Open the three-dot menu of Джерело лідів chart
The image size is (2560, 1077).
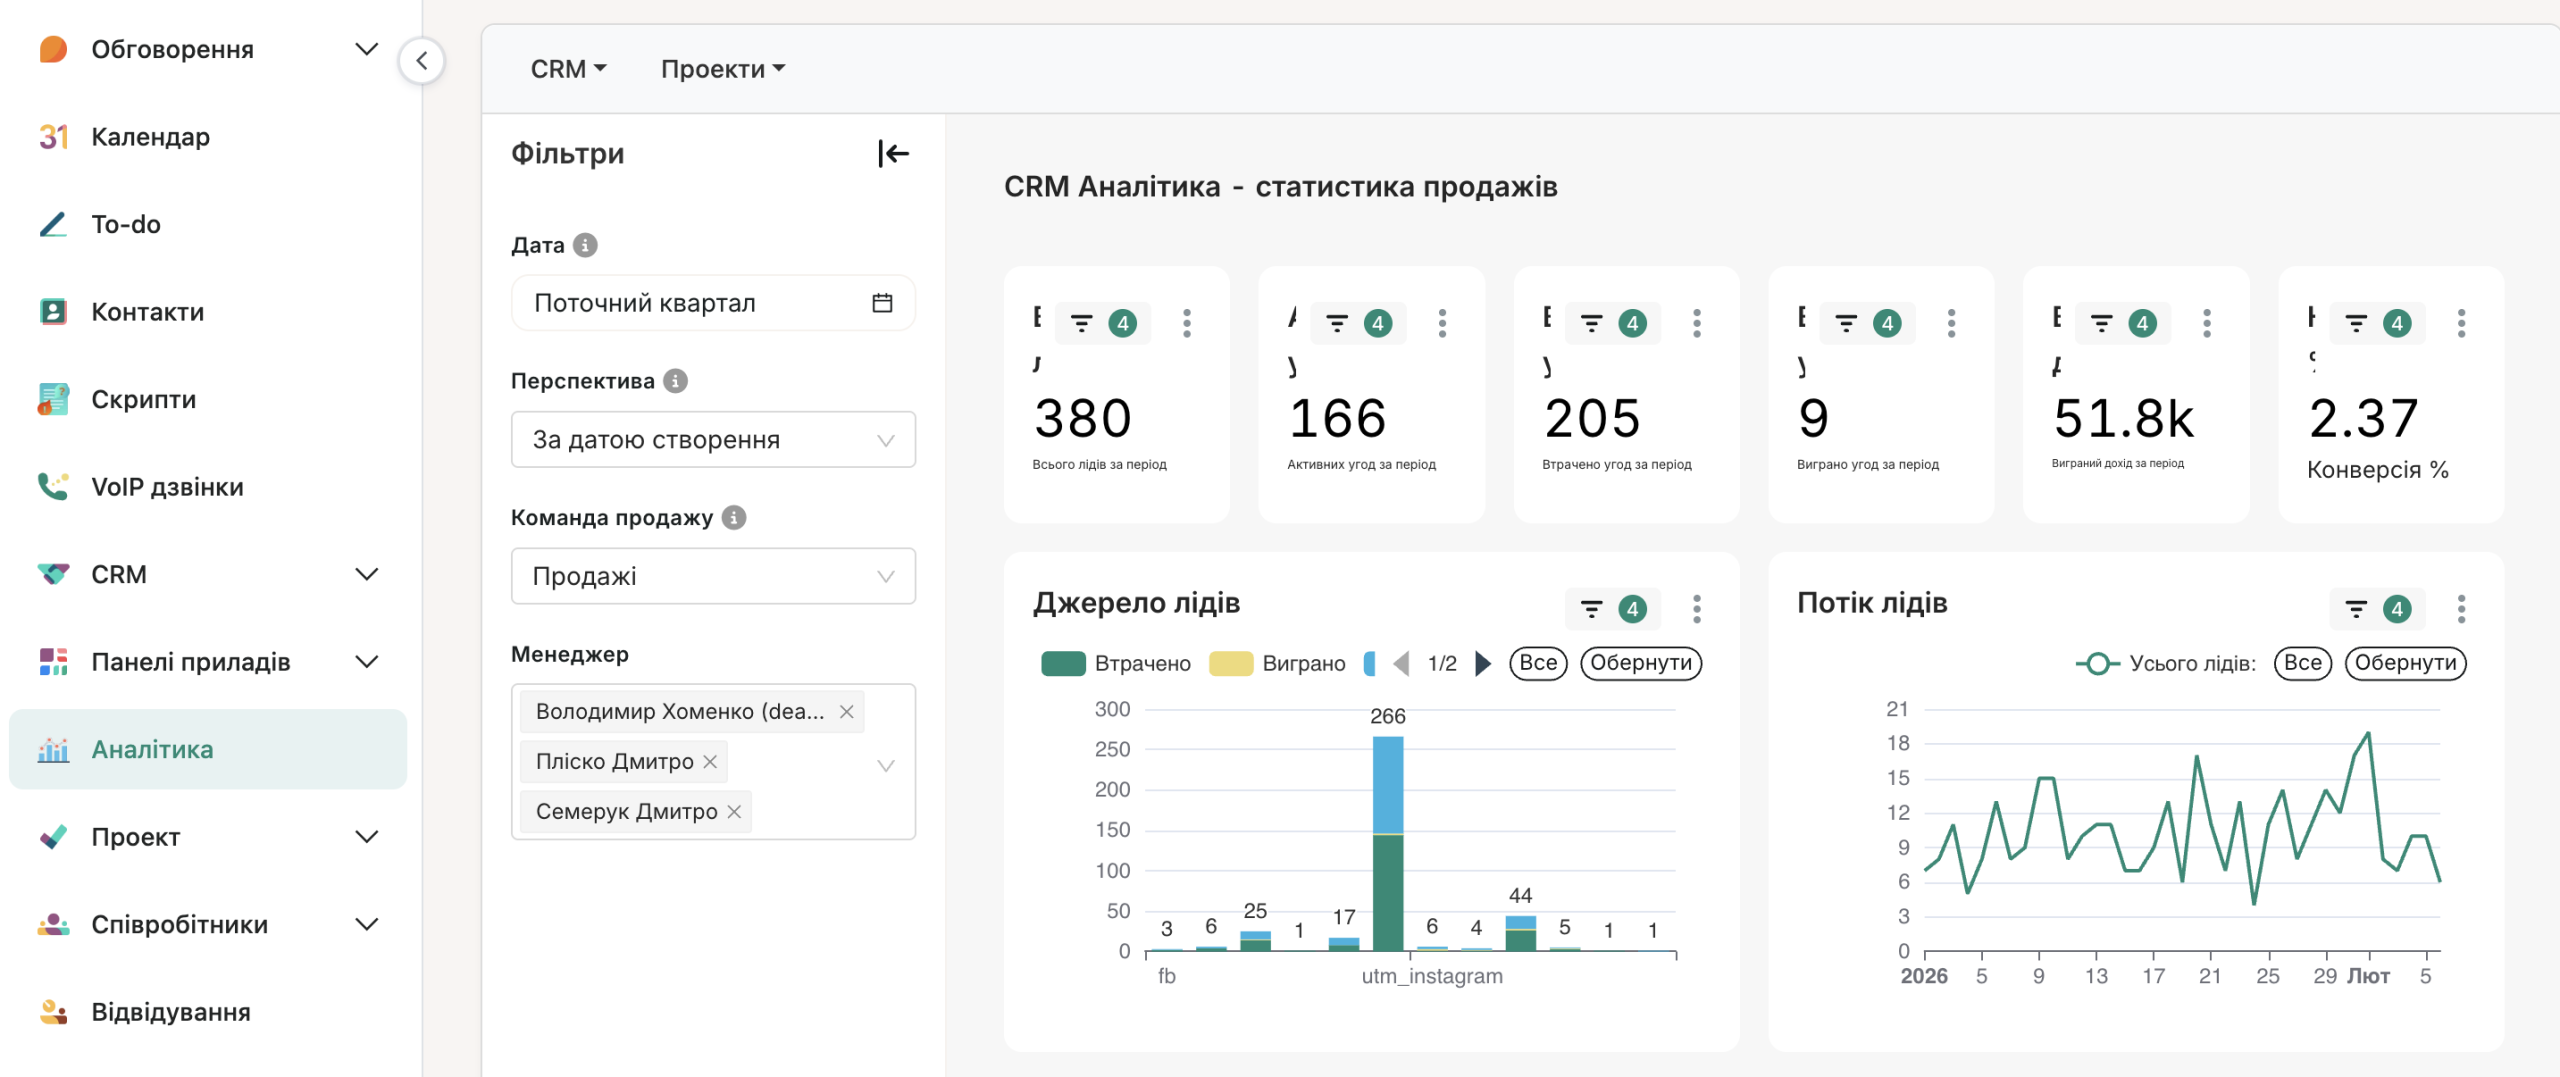[1697, 609]
